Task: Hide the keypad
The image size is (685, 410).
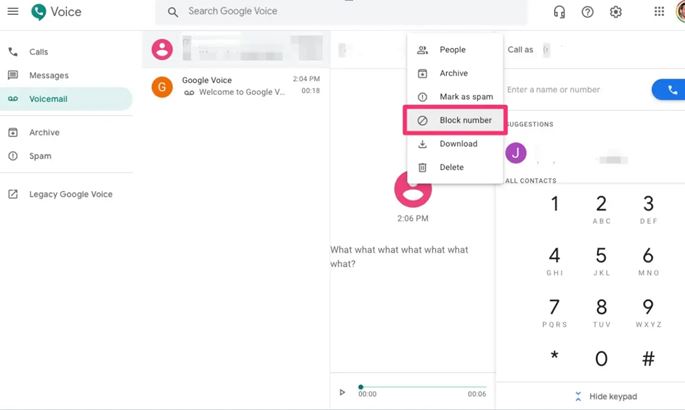Action: (x=606, y=396)
